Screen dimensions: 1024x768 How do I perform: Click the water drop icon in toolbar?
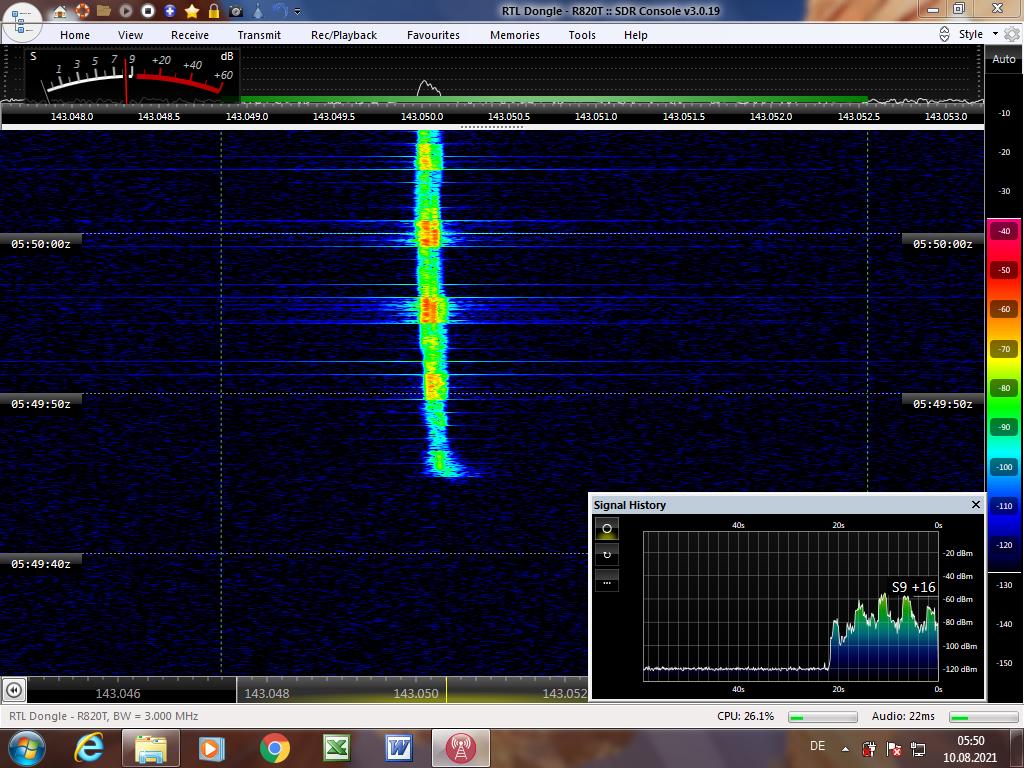coord(258,11)
